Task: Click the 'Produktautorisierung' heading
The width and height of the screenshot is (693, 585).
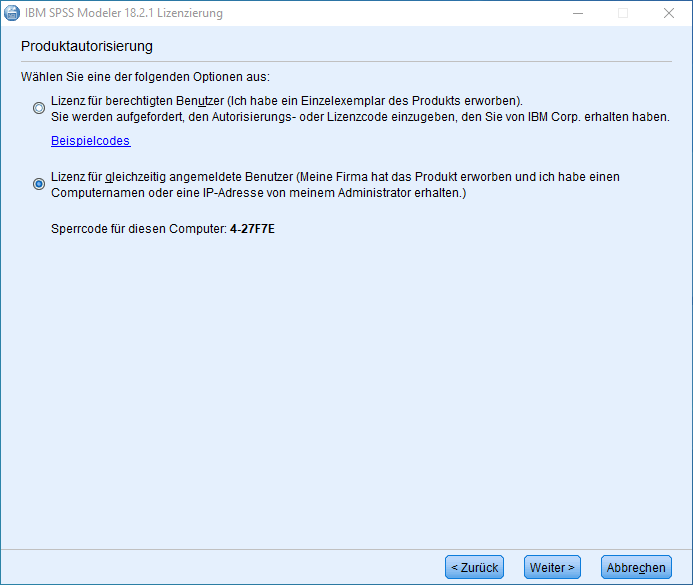Action: click(x=87, y=46)
